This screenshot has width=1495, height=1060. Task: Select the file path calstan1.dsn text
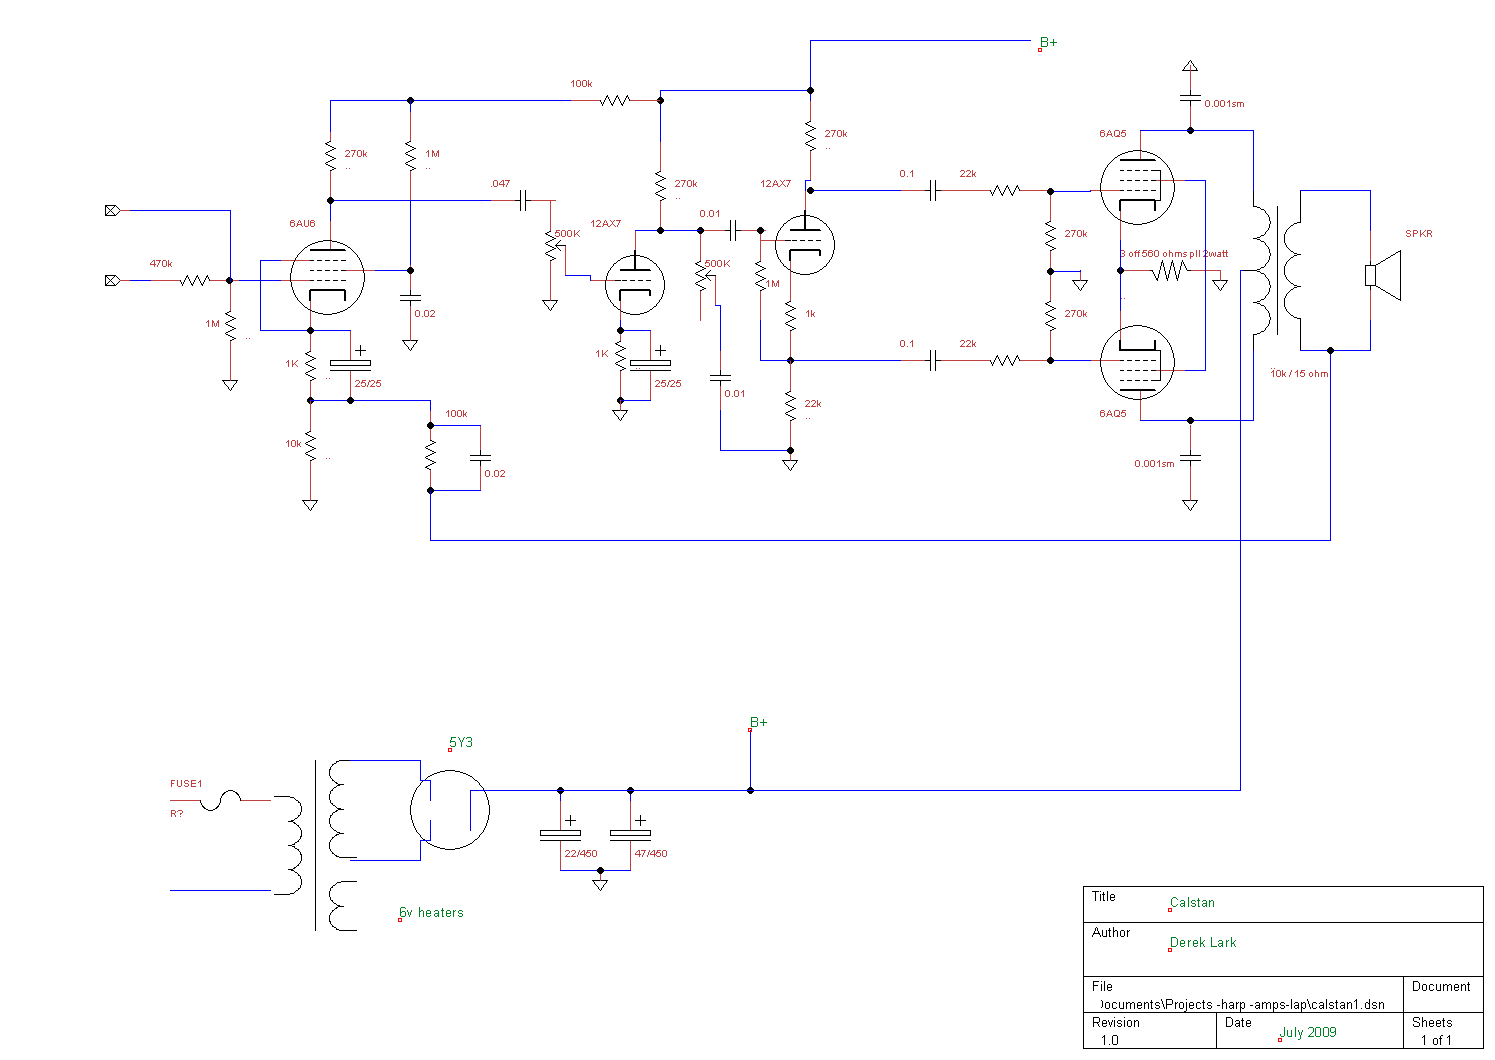click(x=1241, y=1005)
